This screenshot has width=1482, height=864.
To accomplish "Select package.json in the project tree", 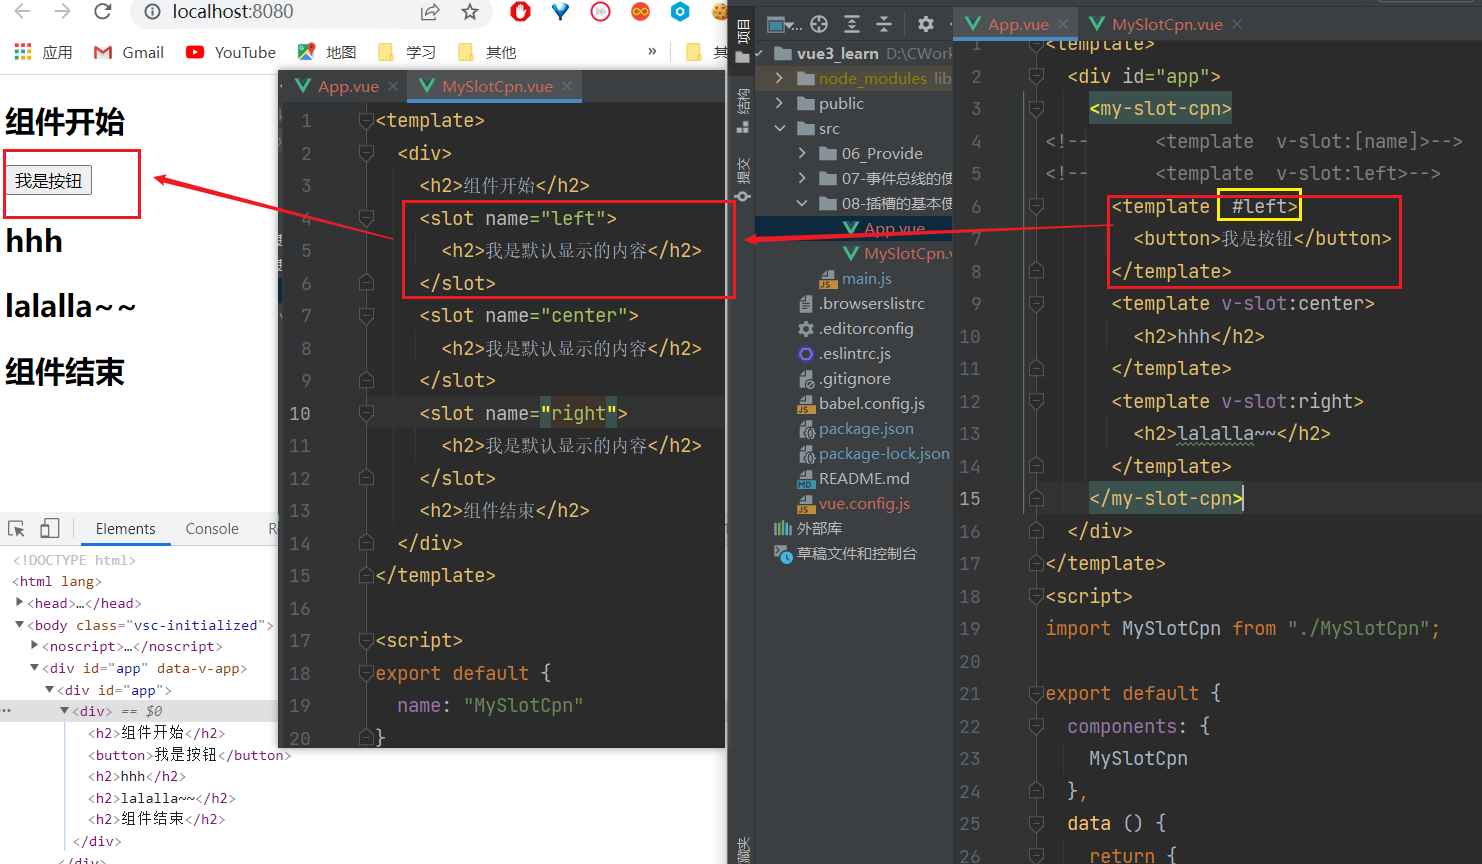I will [x=856, y=428].
